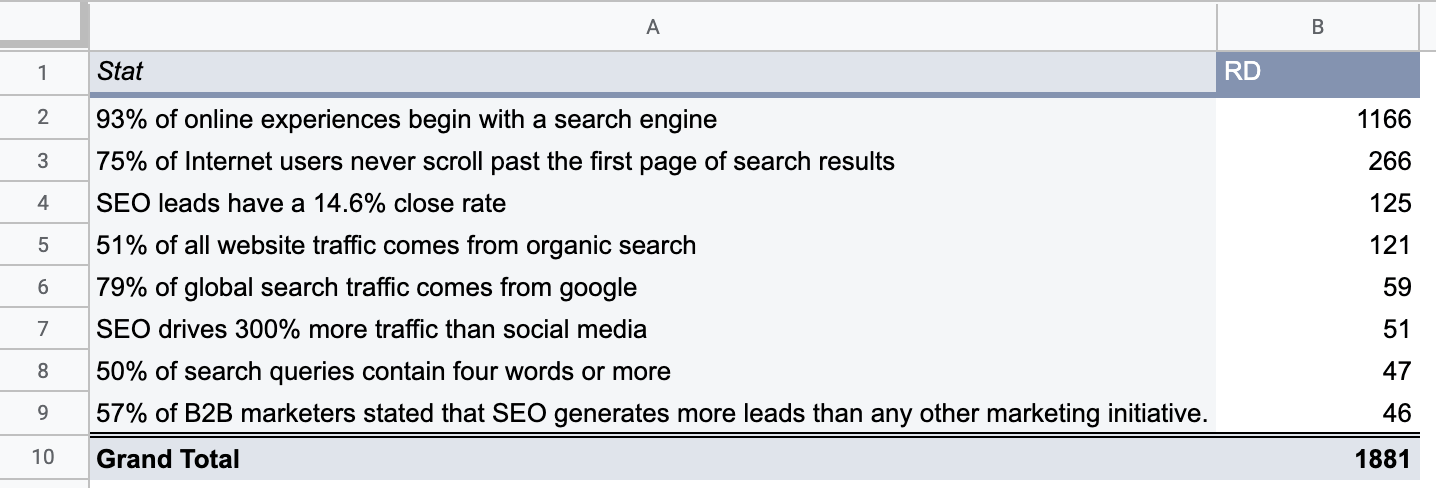Click 'SEO leads have a 14.6% close rate'

click(301, 204)
